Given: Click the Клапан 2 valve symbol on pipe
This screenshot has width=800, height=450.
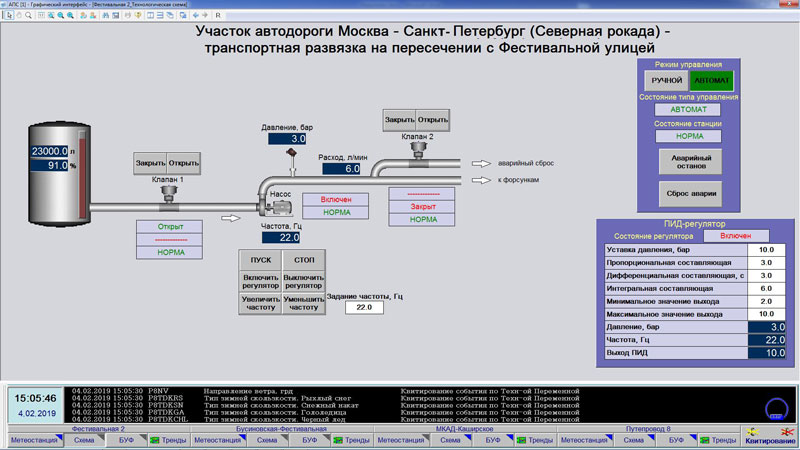Looking at the screenshot, I should point(418,154).
